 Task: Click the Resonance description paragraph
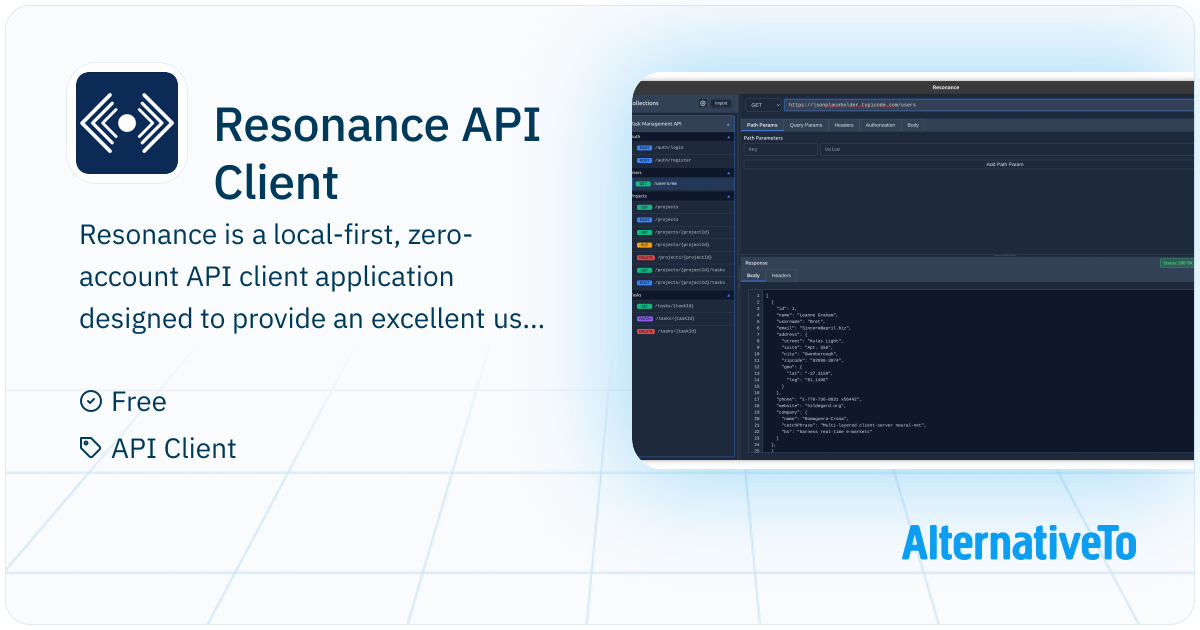[312, 277]
